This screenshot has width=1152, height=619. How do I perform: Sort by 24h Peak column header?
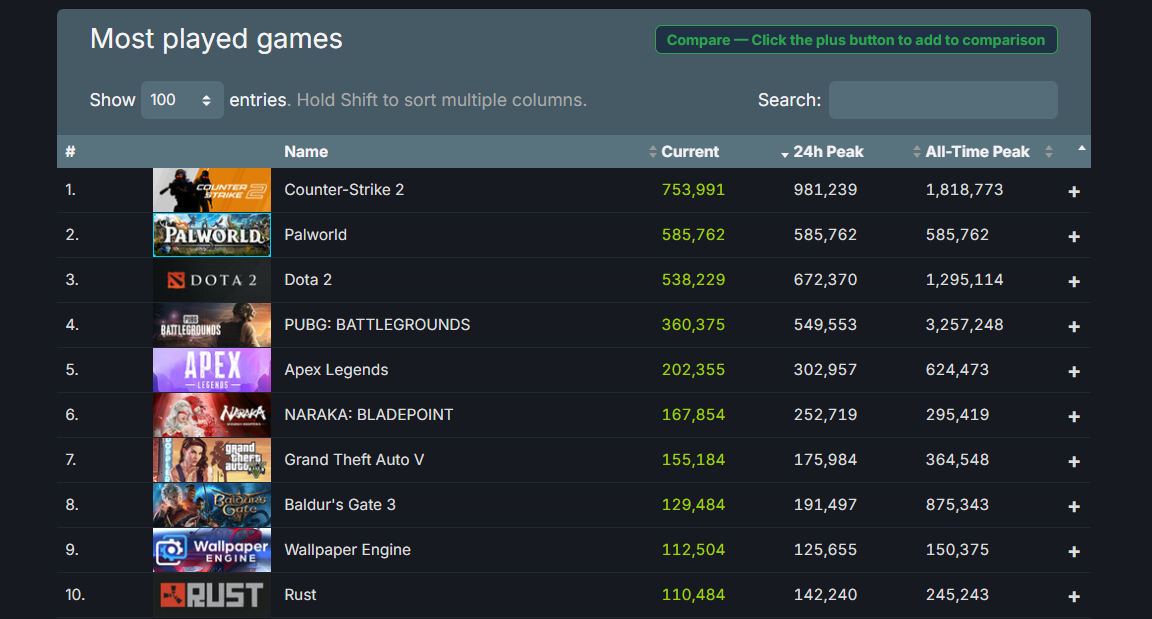pyautogui.click(x=828, y=152)
